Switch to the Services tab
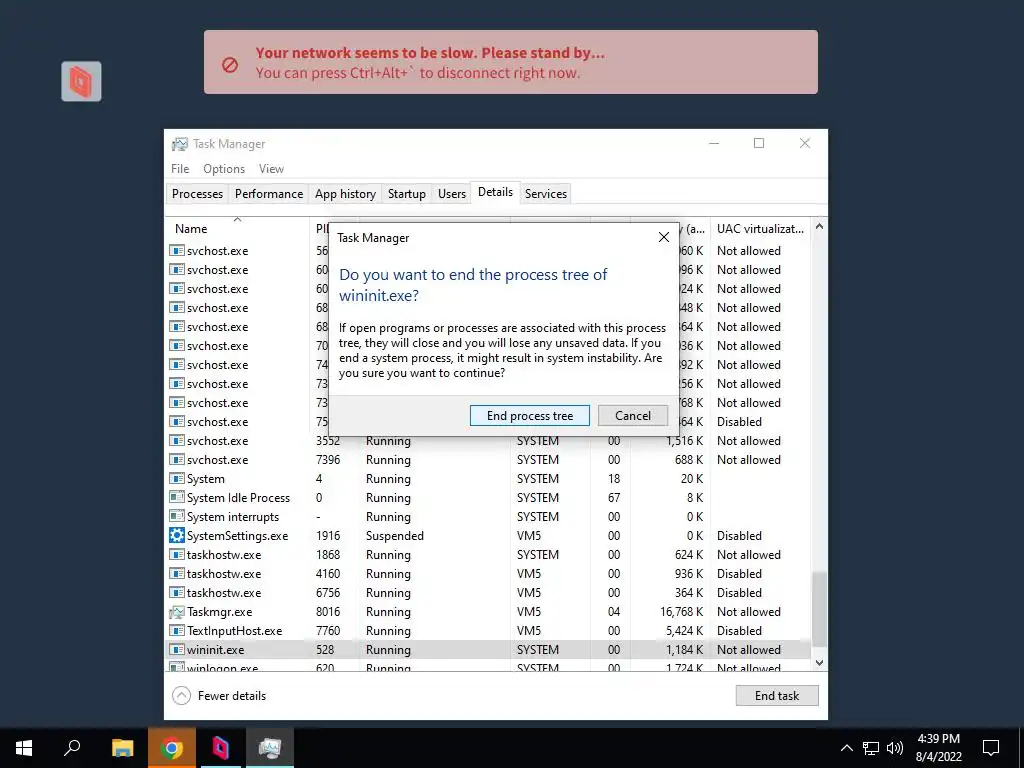The height and width of the screenshot is (768, 1024). [x=545, y=193]
